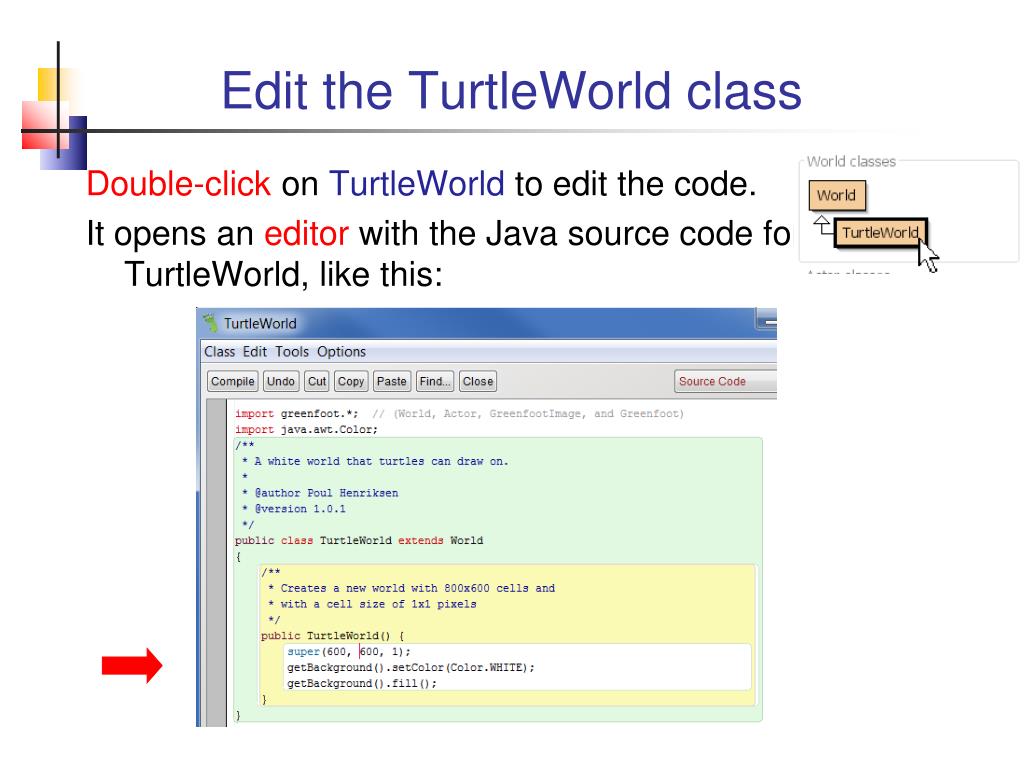
Task: Open the Source Code view dropdown
Action: [x=725, y=381]
